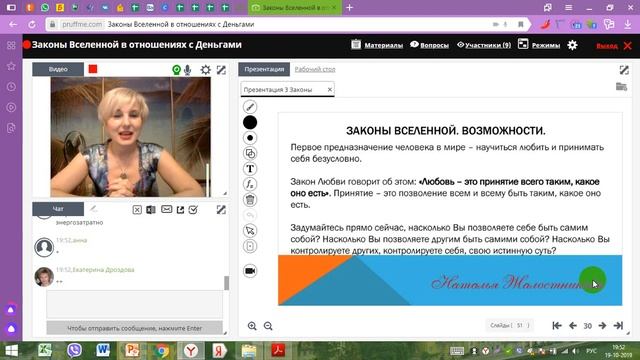The width and height of the screenshot is (640, 360).
Task: Click the chat pencil edit icon
Action: click(93, 209)
